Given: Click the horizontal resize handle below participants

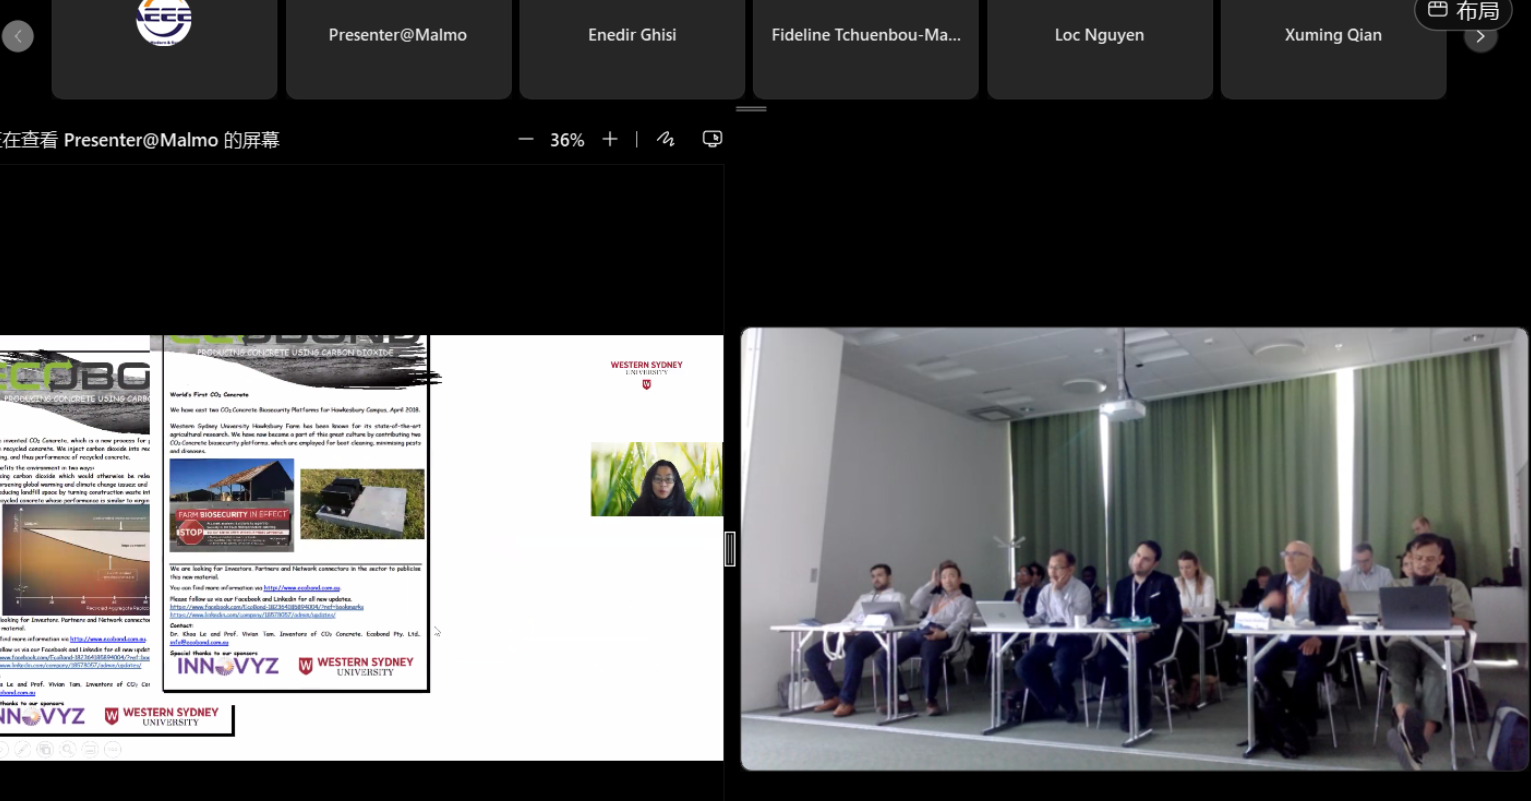Looking at the screenshot, I should pos(751,108).
